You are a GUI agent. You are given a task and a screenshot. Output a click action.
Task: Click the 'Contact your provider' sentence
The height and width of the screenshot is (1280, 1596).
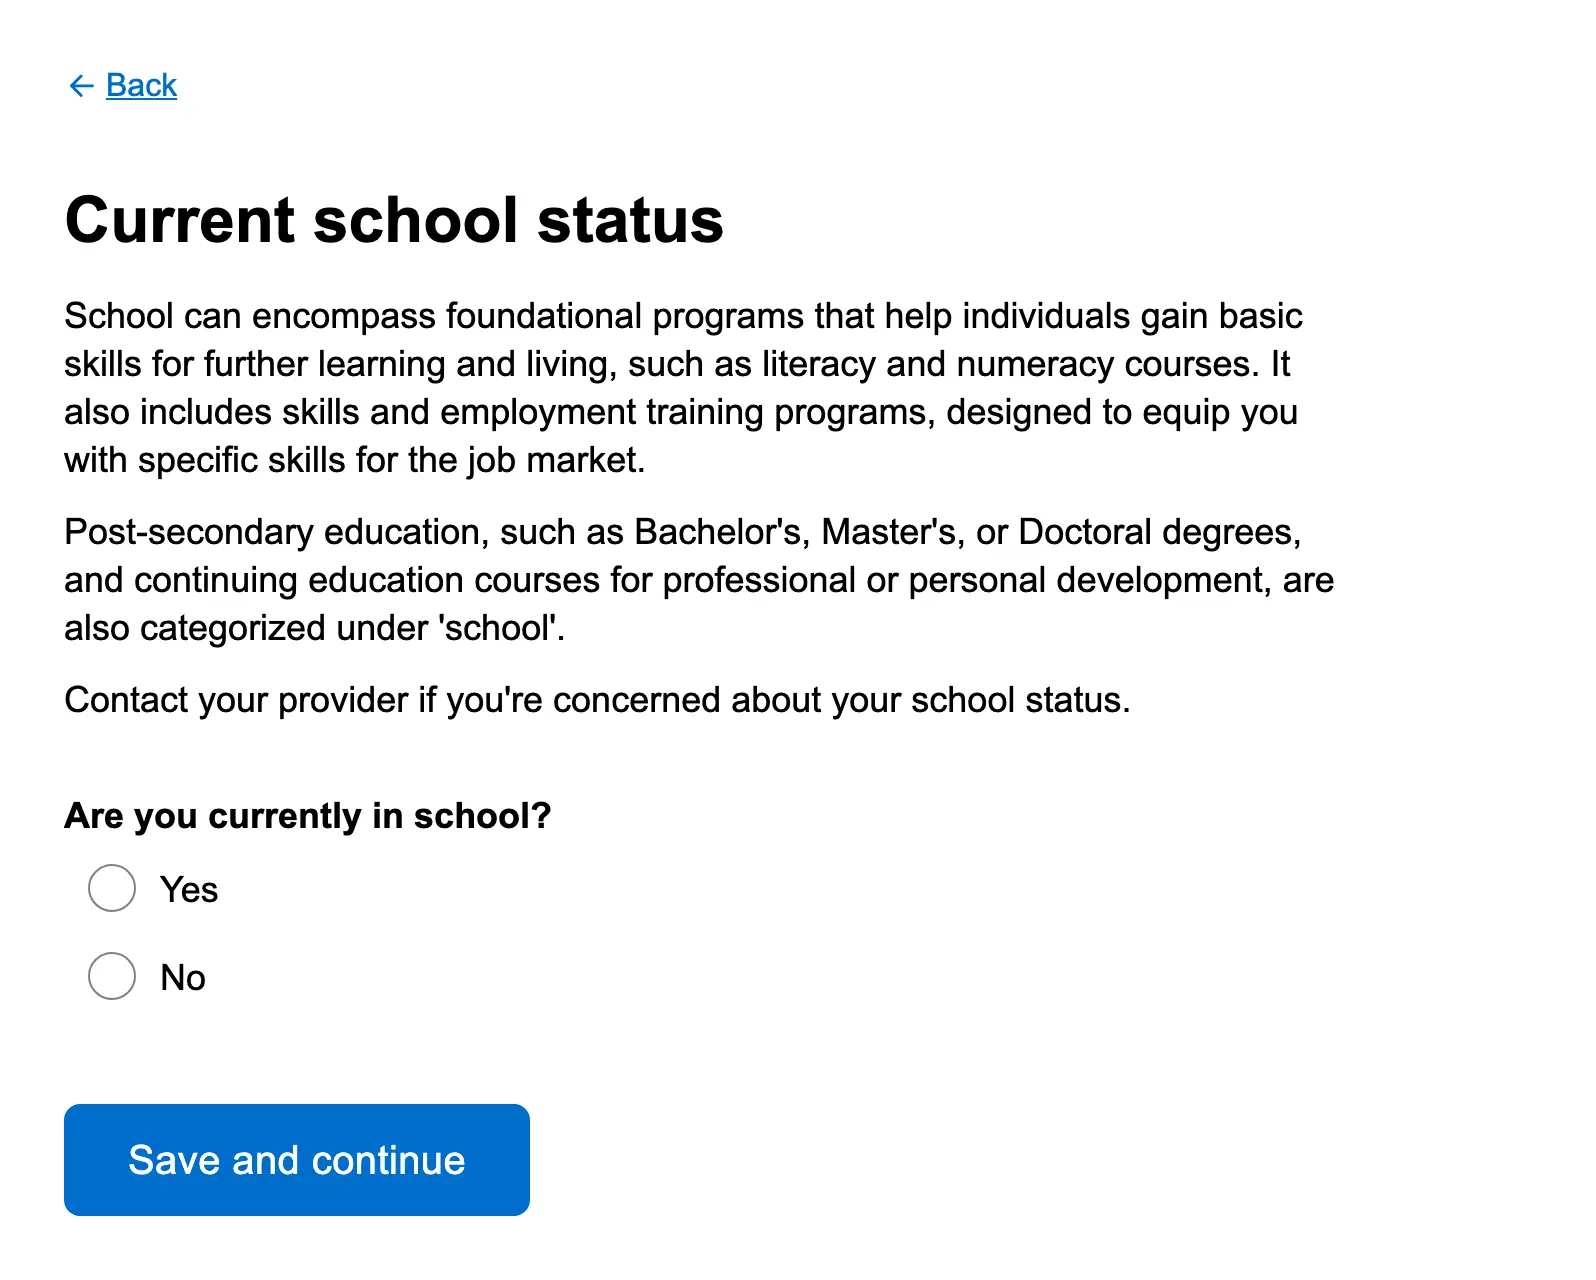coord(597,700)
